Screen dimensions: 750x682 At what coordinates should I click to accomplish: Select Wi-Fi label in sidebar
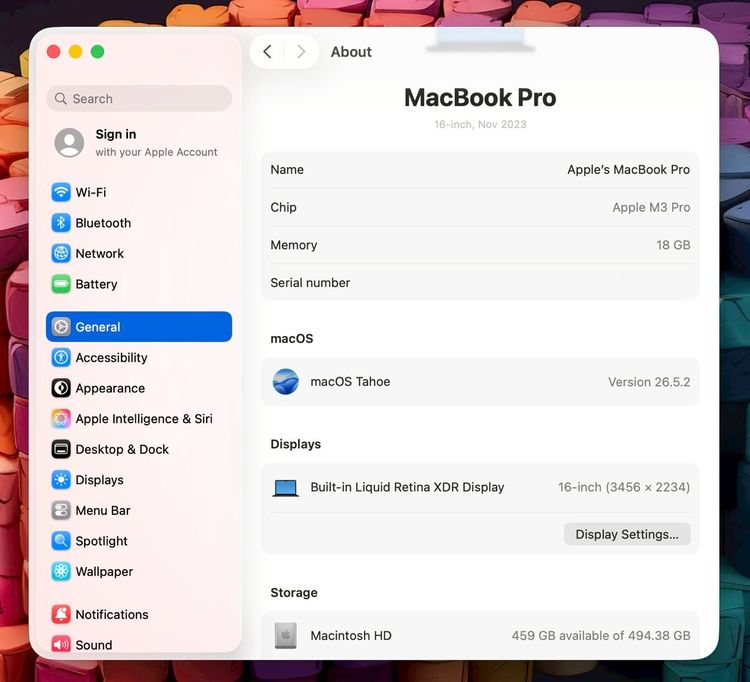91,192
